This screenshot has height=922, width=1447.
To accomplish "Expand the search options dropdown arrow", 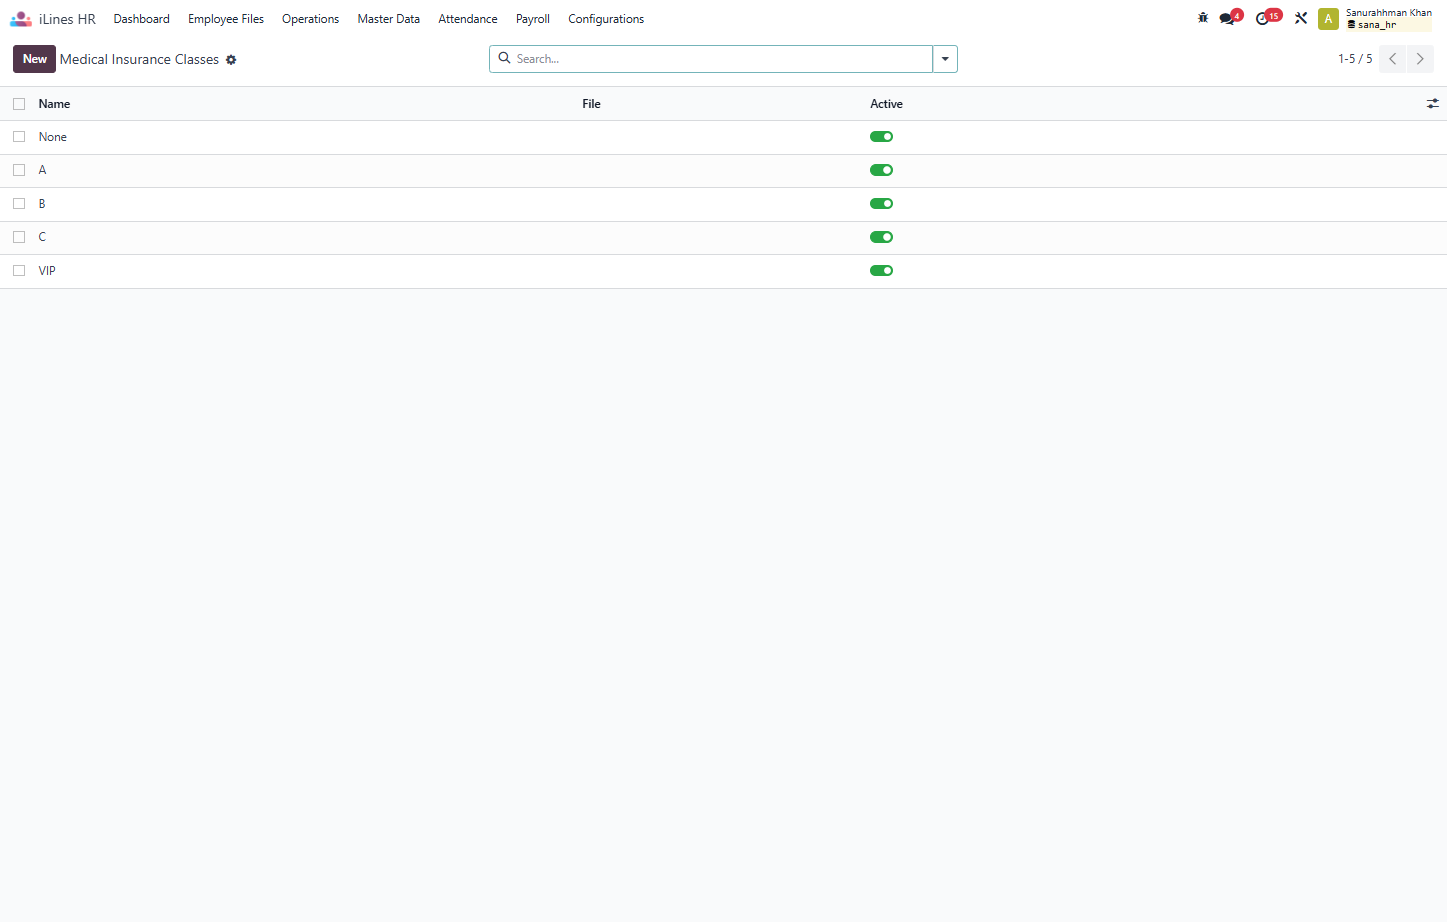I will 945,59.
